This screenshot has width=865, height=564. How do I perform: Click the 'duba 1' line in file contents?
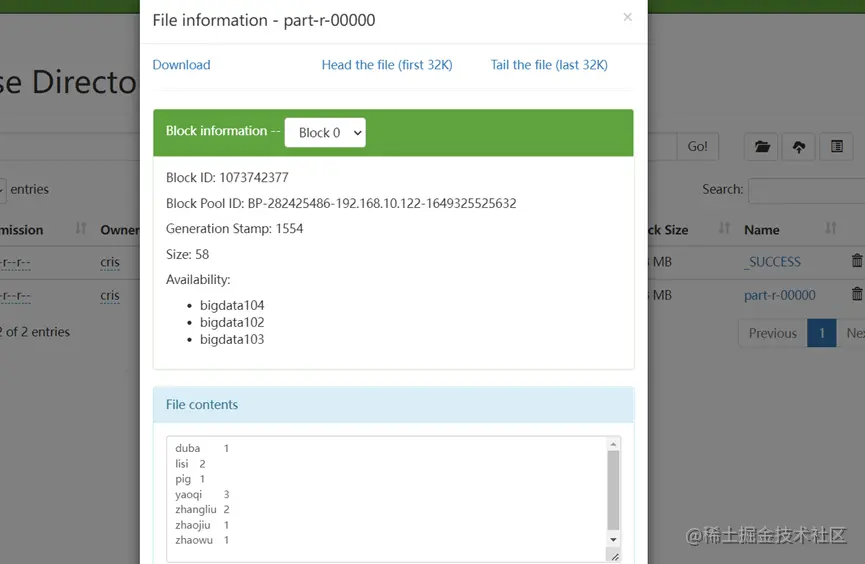(202, 448)
